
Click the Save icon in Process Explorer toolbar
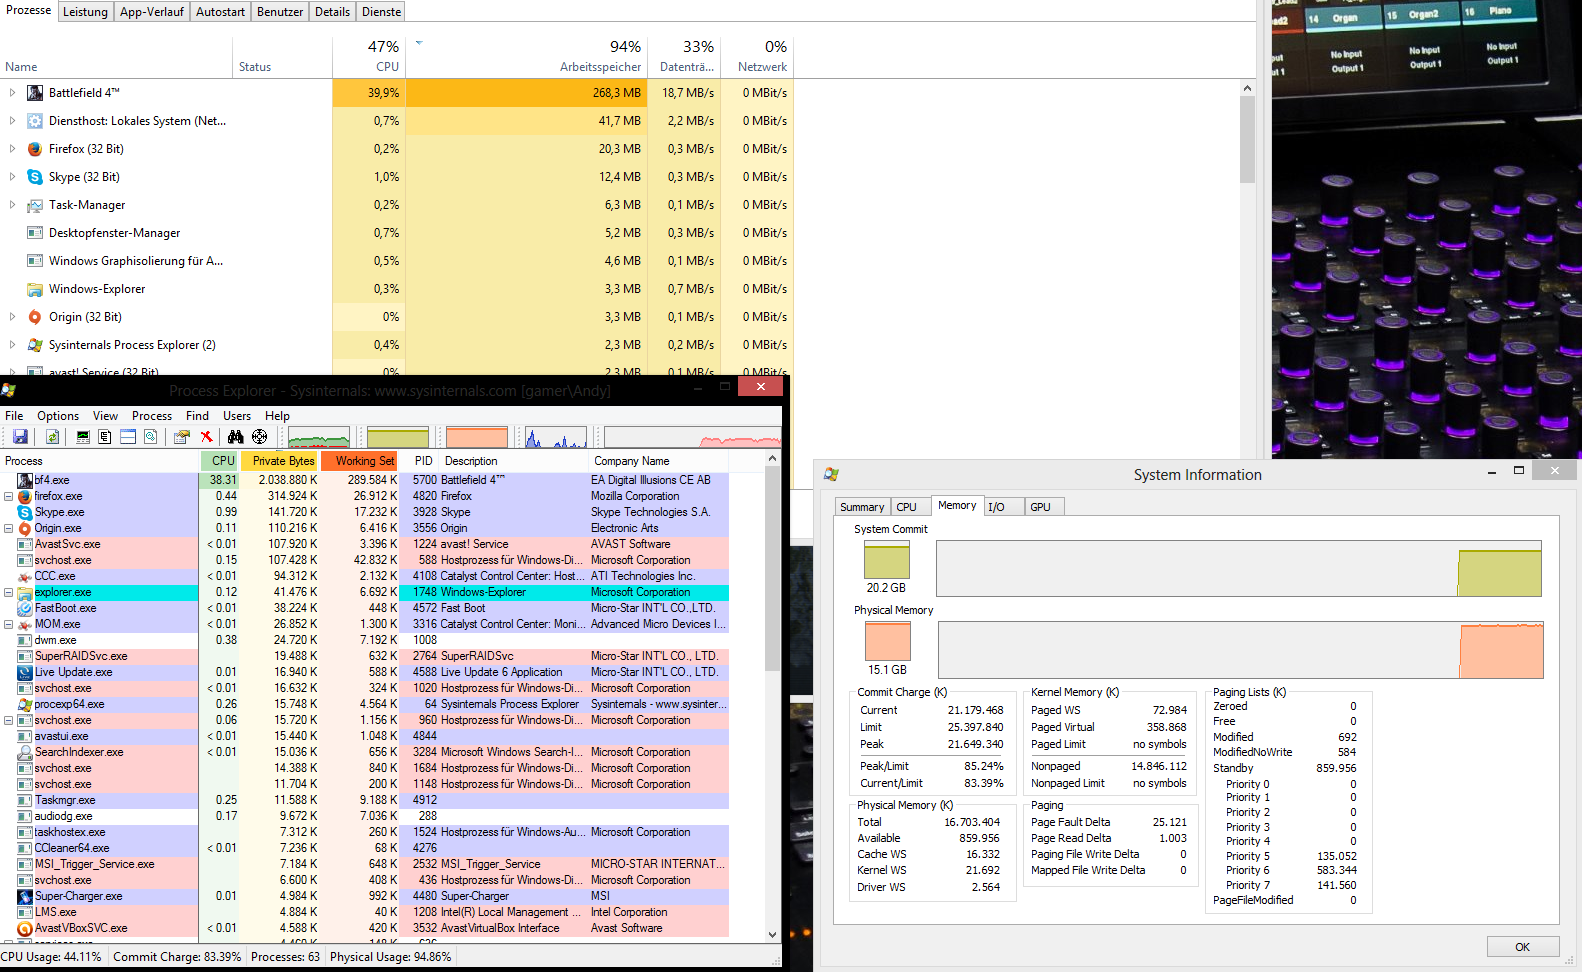(20, 437)
